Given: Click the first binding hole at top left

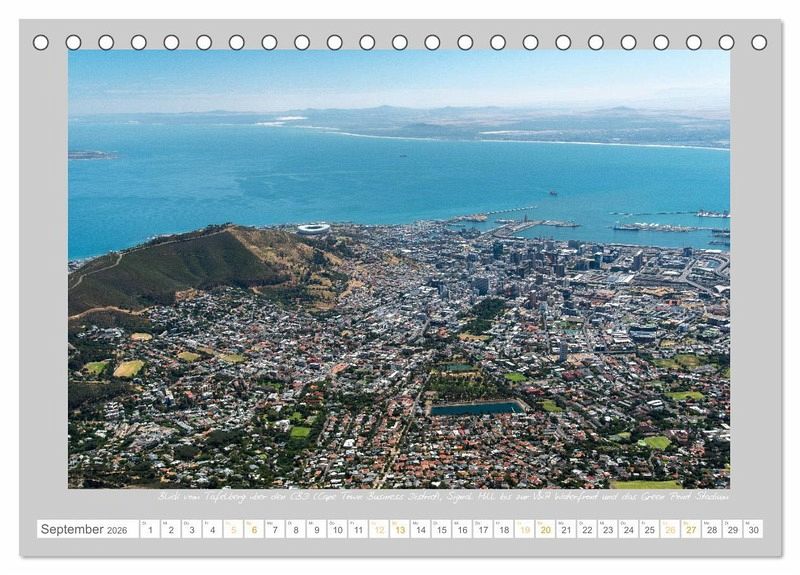Looking at the screenshot, I should (x=41, y=42).
